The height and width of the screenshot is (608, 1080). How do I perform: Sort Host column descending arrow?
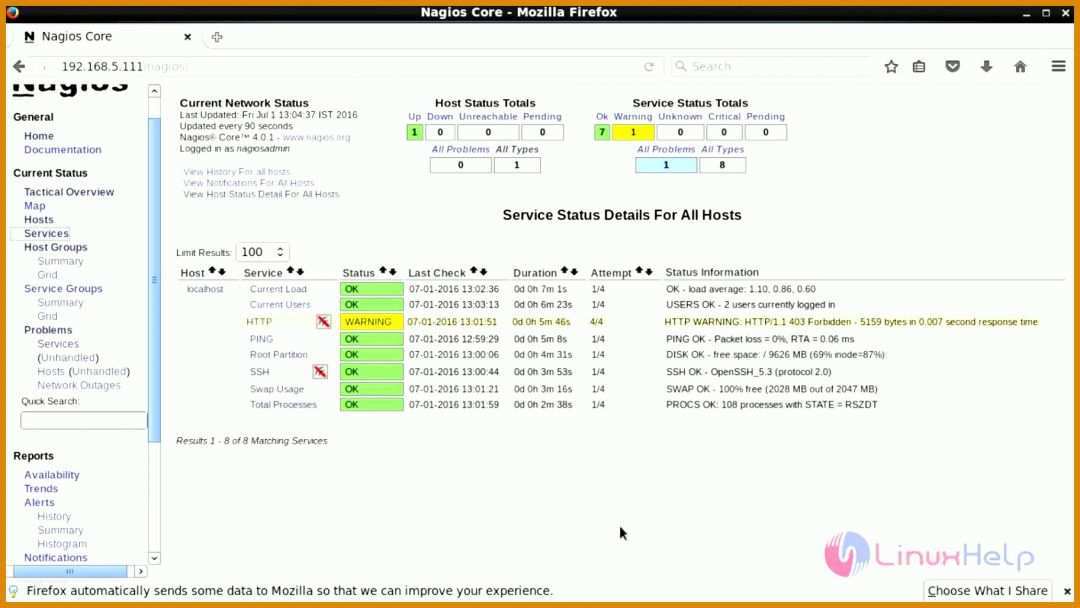(222, 272)
